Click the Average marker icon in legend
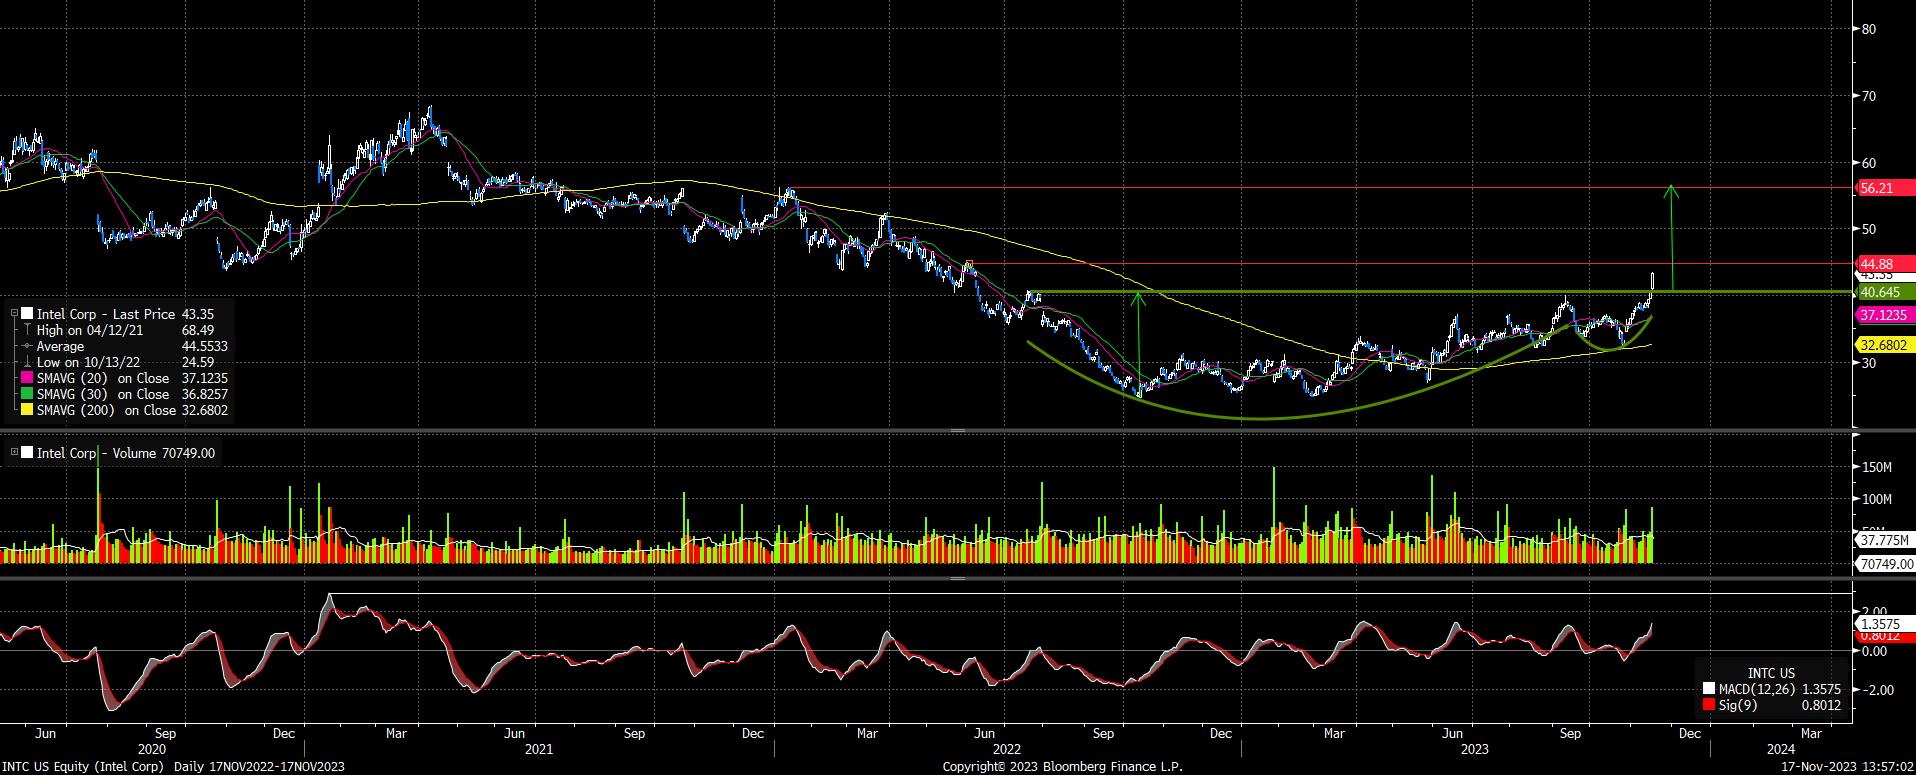This screenshot has height=775, width=1916. coord(27,346)
